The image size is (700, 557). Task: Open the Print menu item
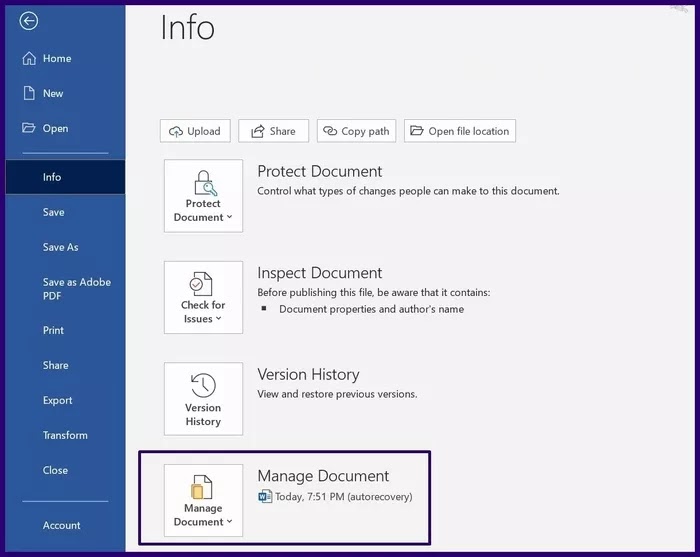tap(65, 330)
